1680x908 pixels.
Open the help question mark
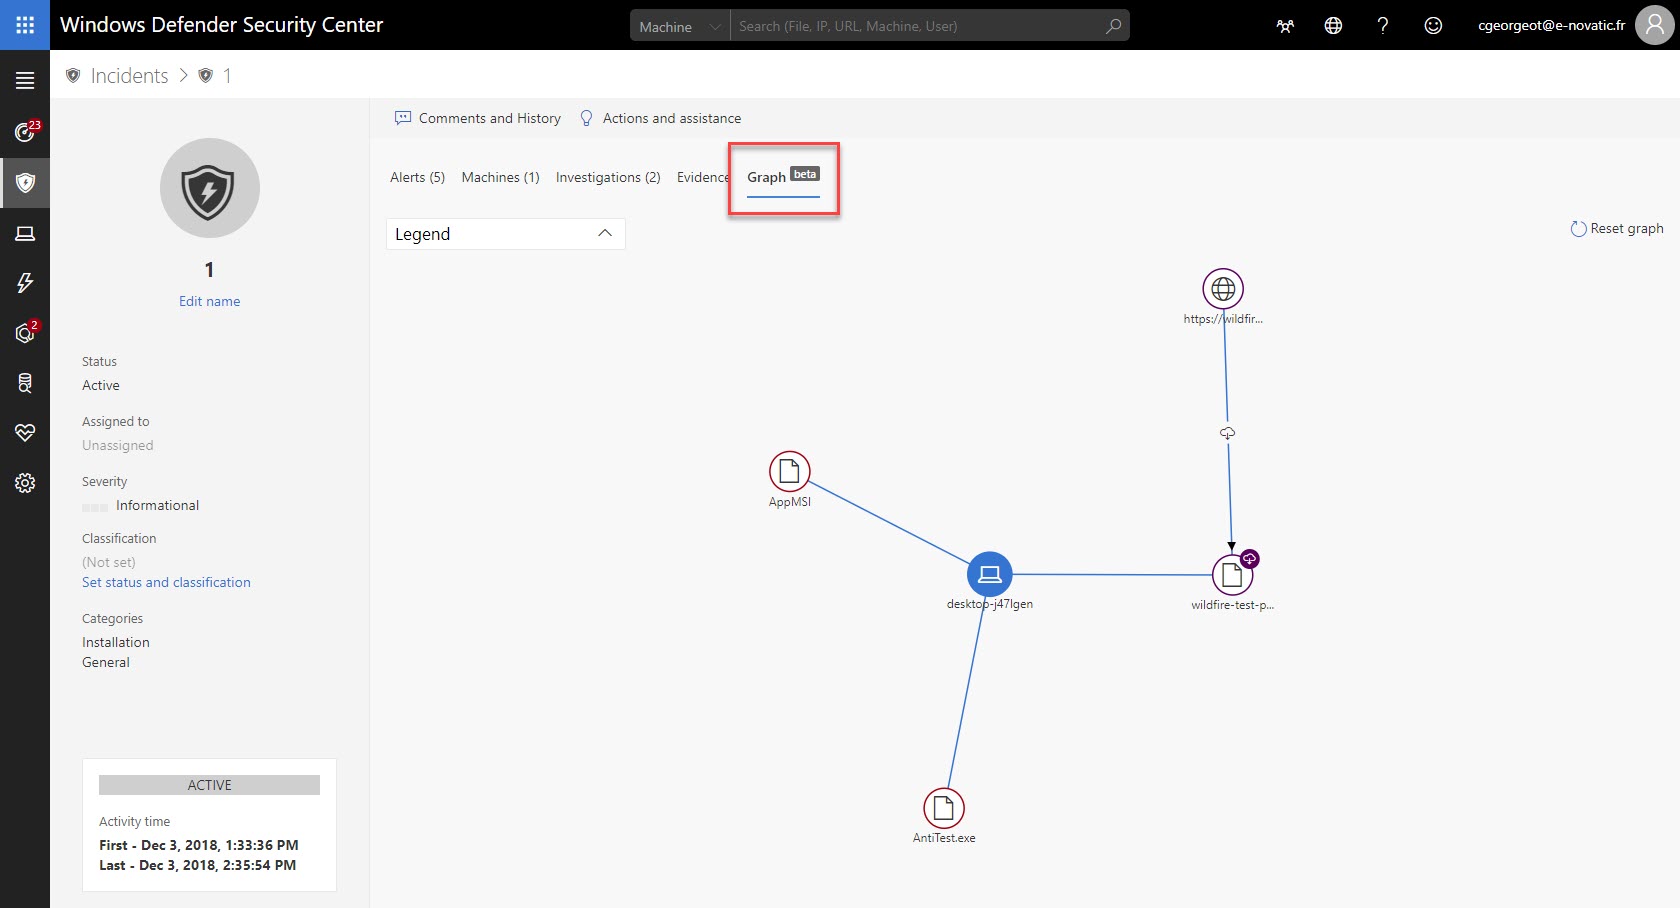1383,26
